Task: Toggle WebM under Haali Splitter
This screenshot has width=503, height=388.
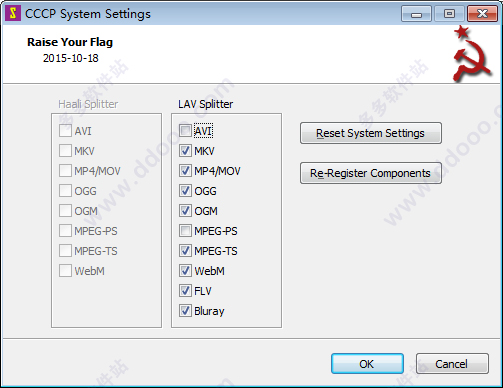Action: pos(65,271)
